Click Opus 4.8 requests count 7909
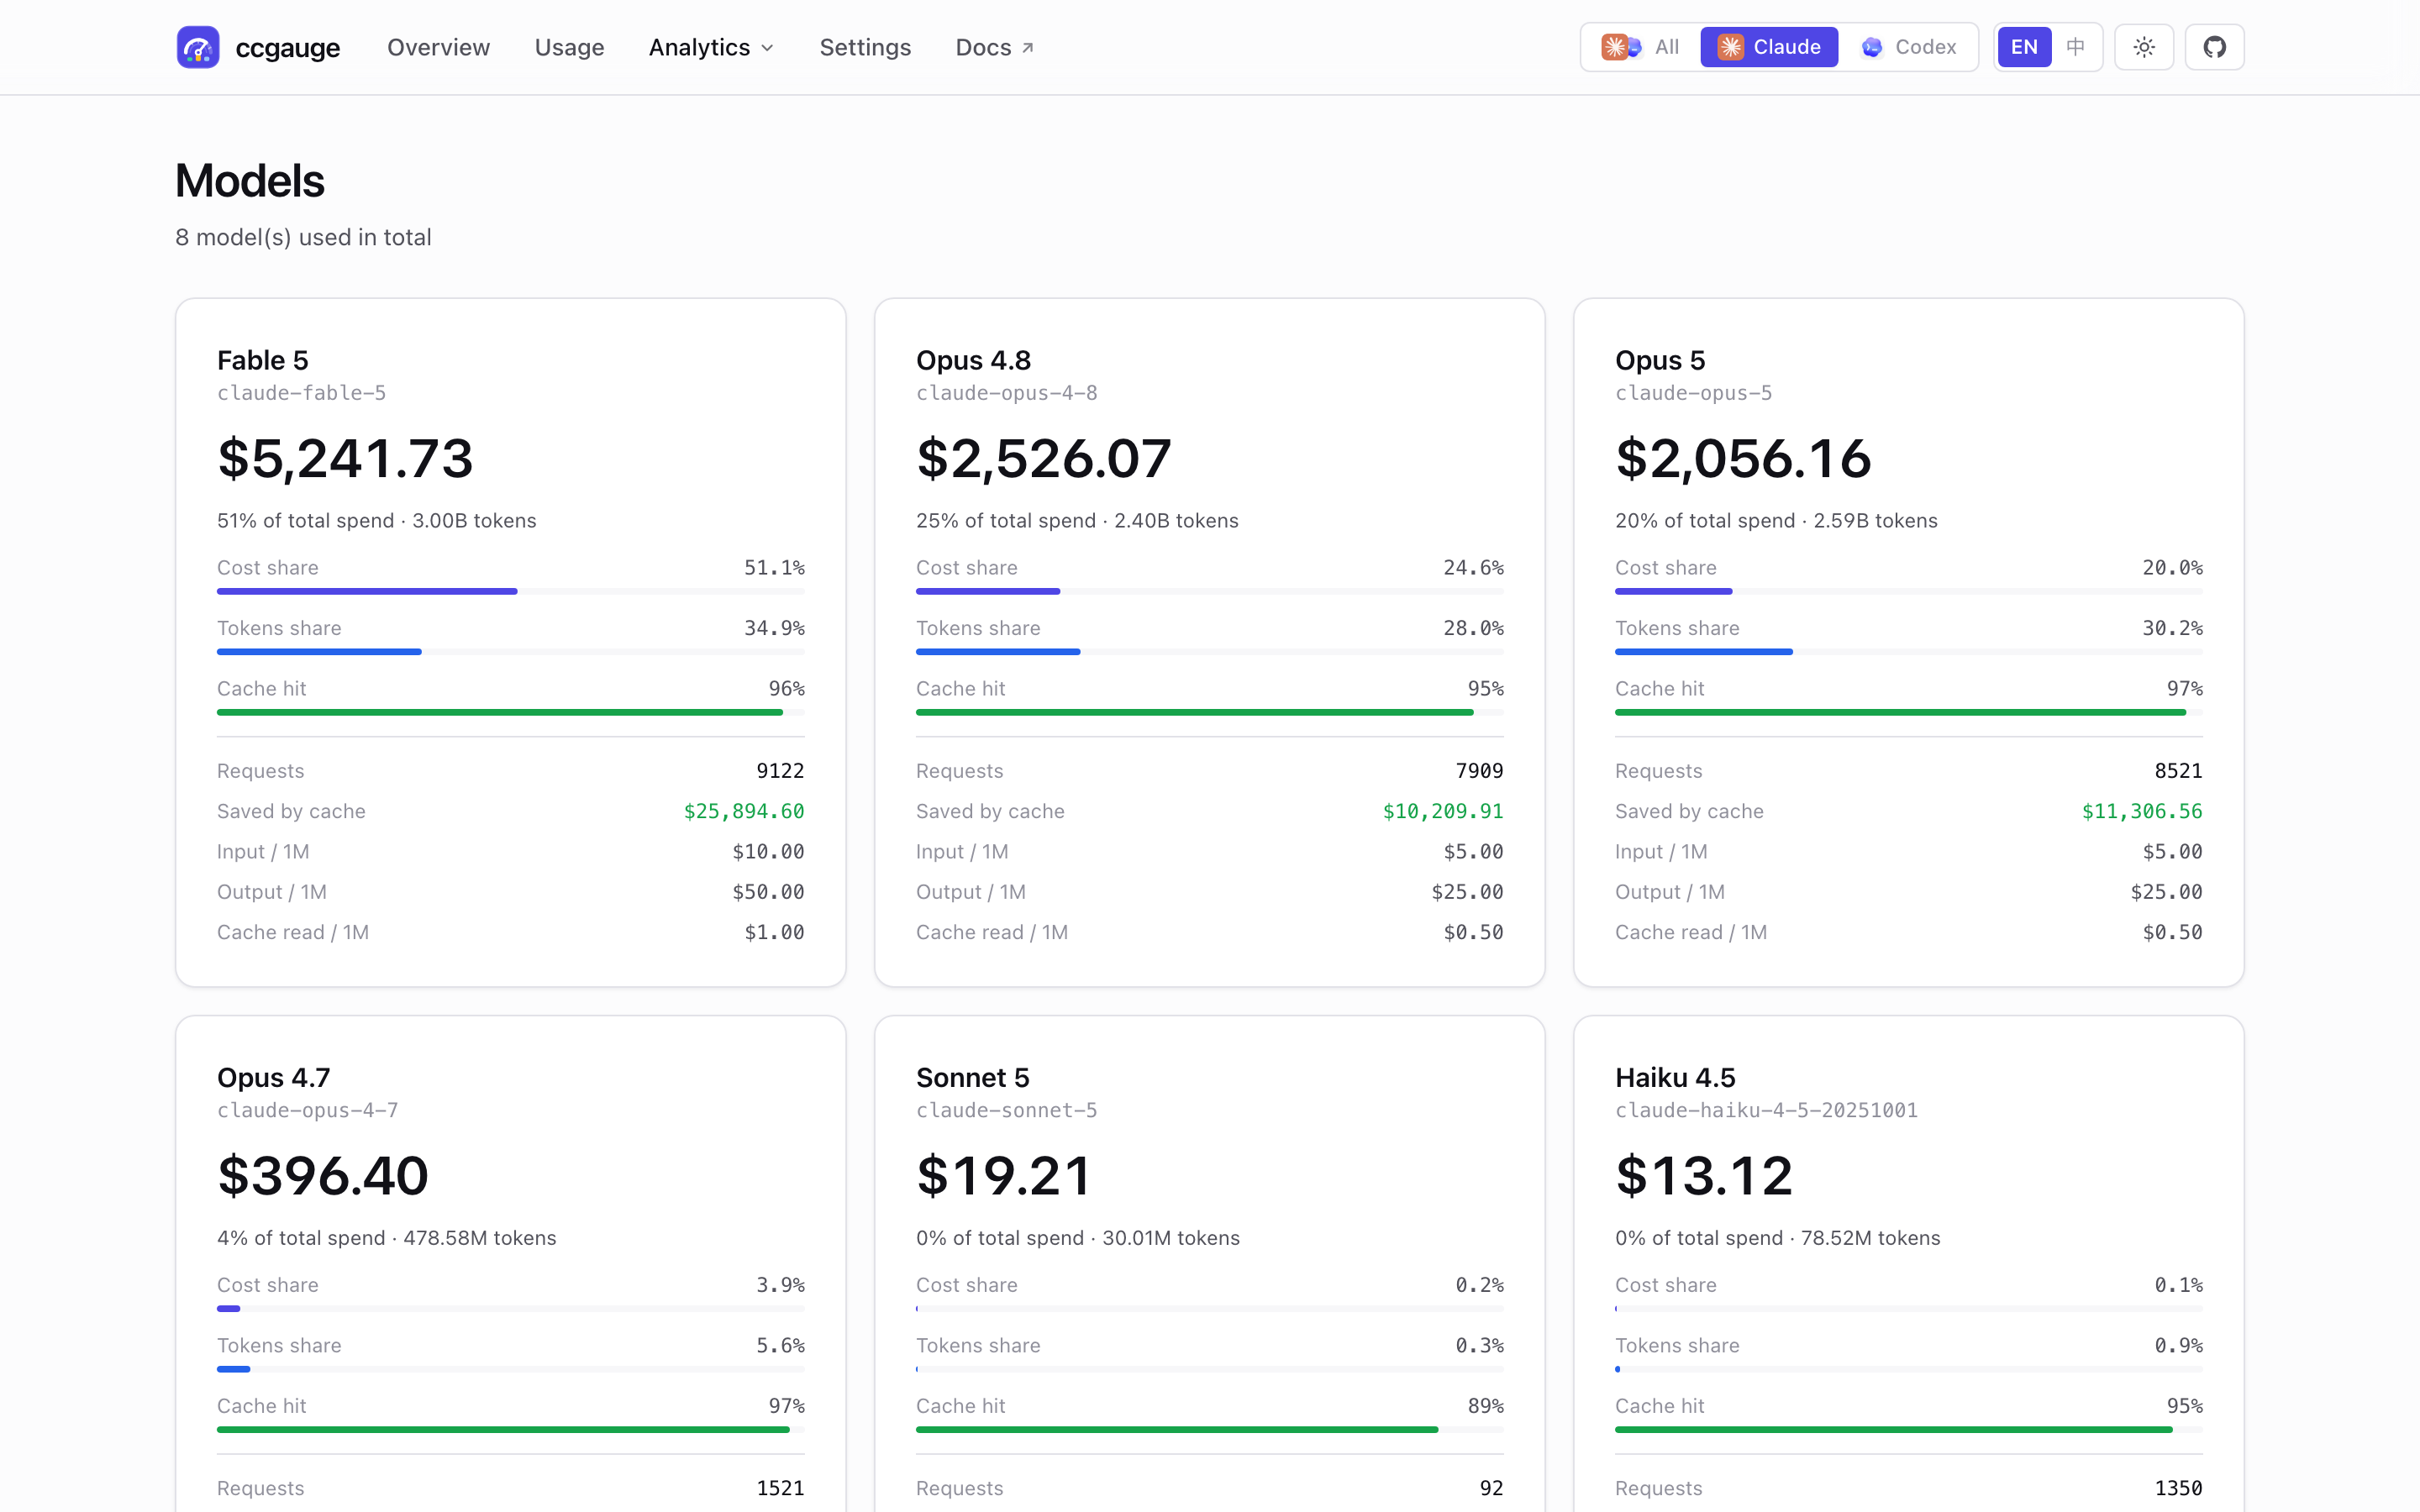 coord(1479,771)
